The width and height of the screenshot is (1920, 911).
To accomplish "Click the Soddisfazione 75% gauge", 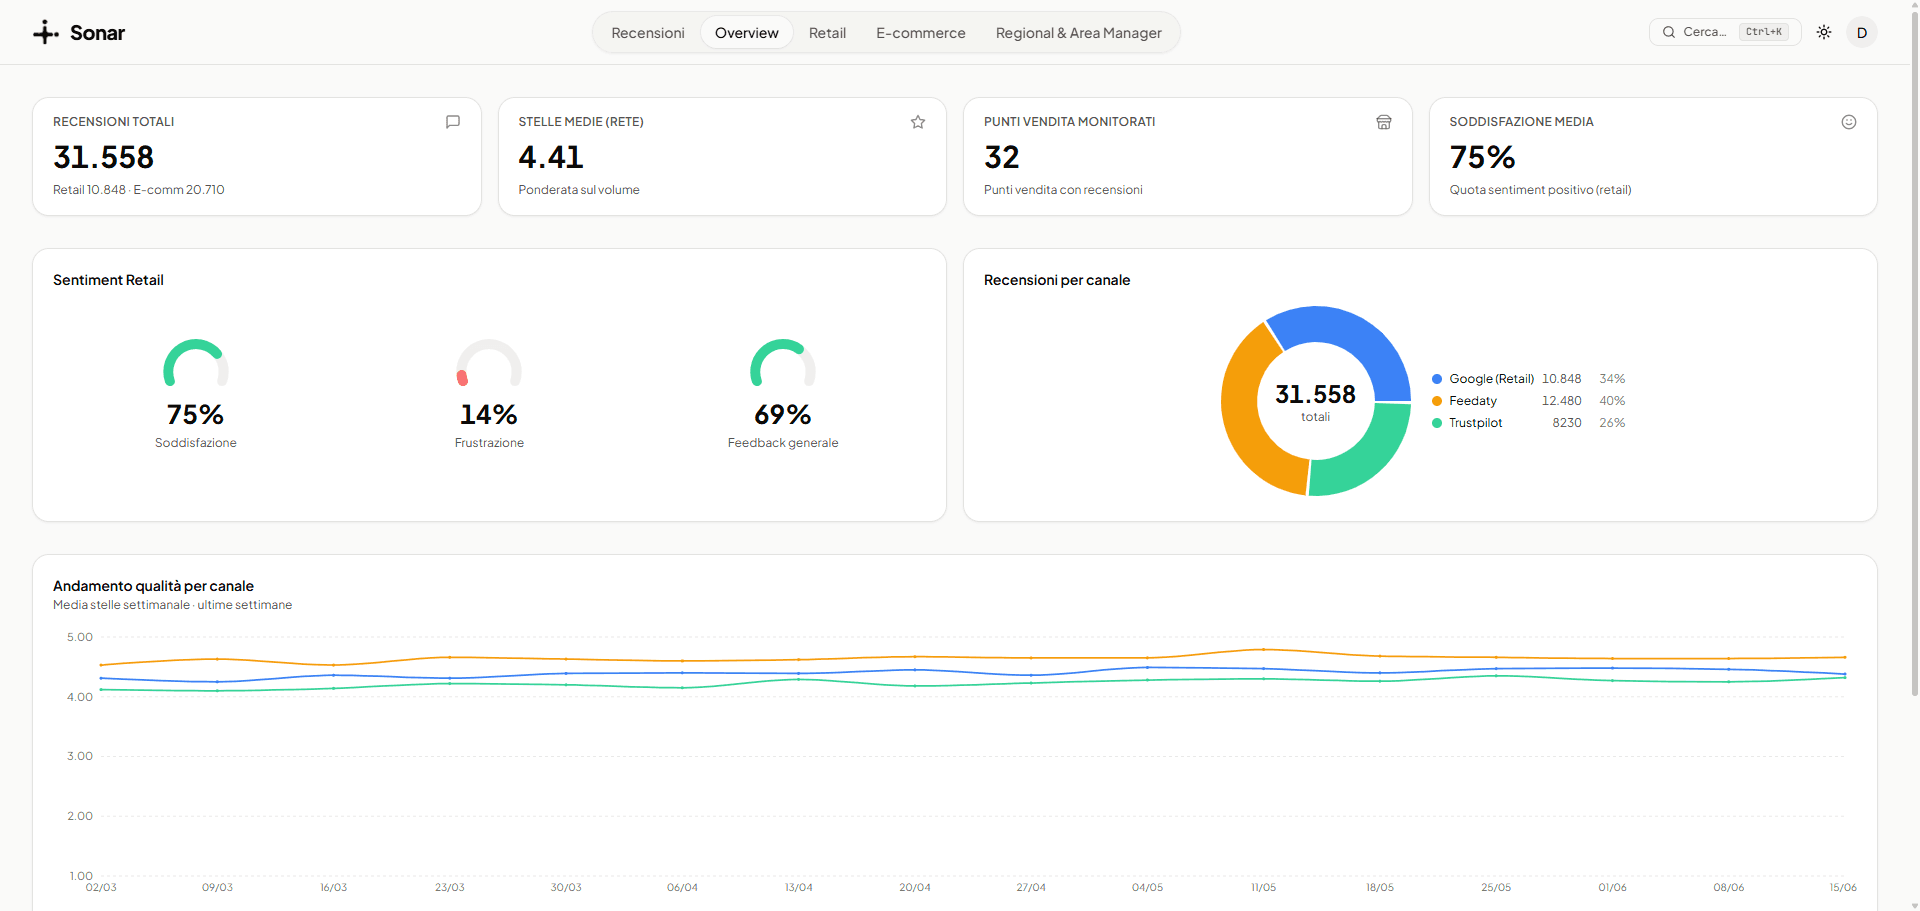I will point(196,364).
